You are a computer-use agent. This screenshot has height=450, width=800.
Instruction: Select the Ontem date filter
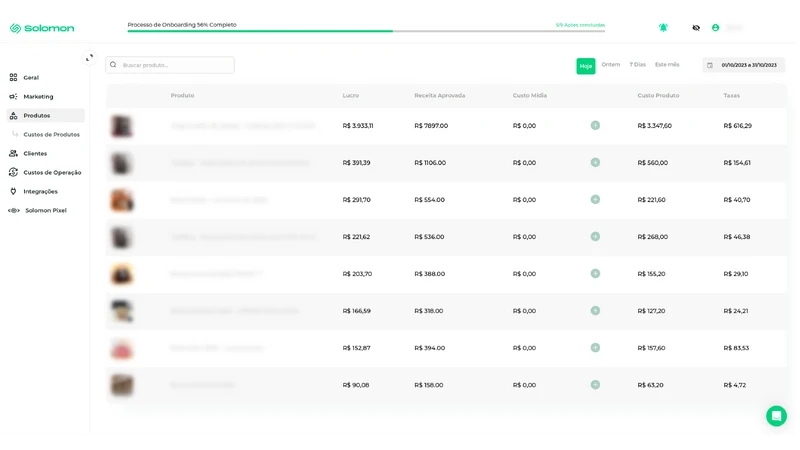click(611, 65)
